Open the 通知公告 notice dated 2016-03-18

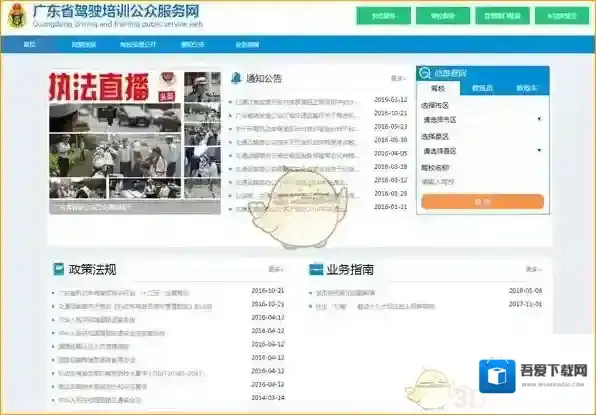click(297, 169)
